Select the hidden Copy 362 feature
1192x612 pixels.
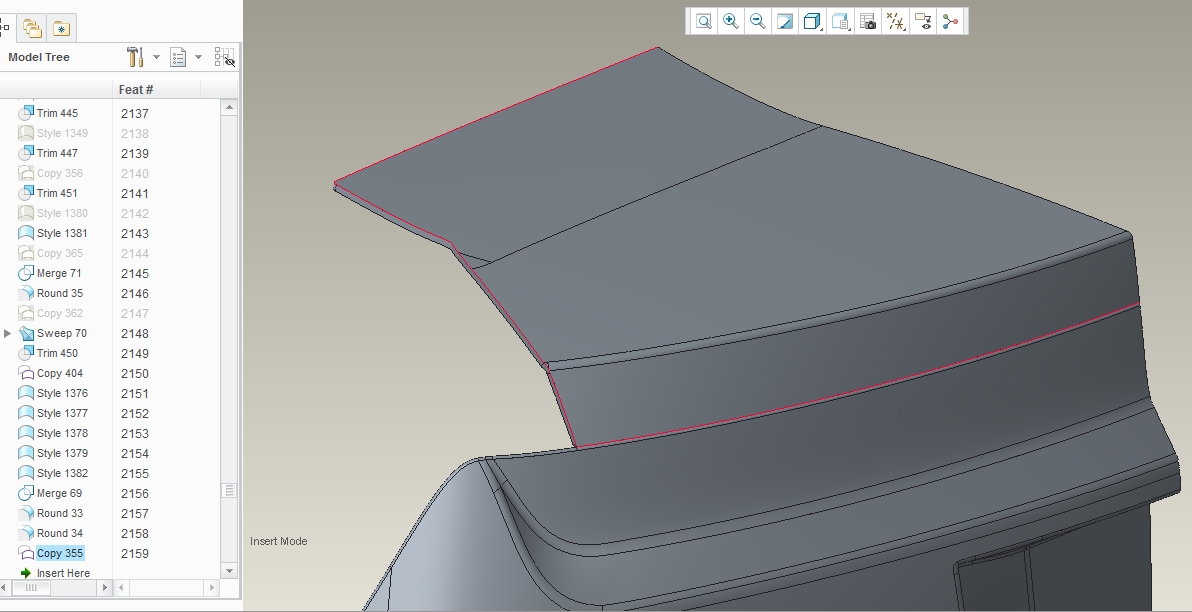coord(59,313)
